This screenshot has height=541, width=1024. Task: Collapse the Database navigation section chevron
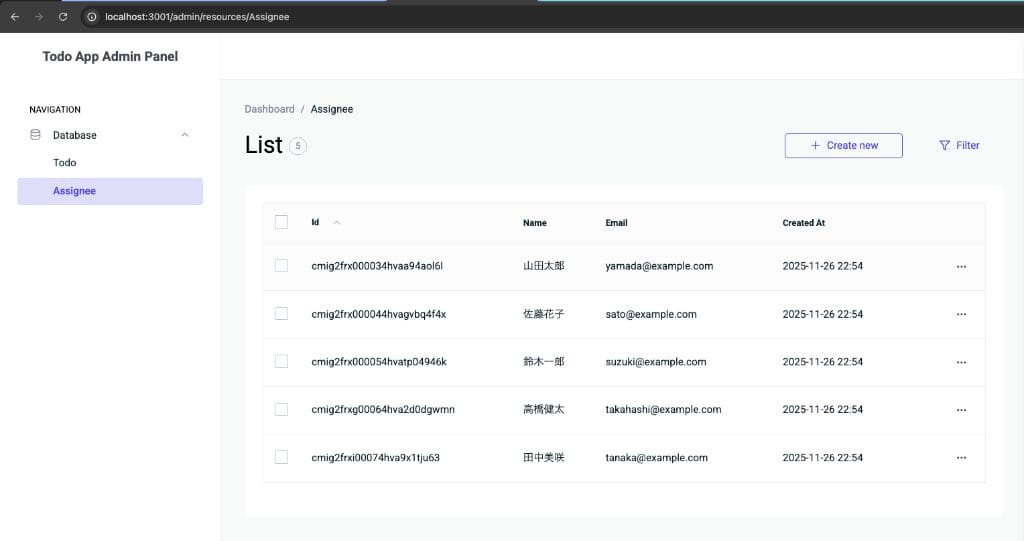185,135
